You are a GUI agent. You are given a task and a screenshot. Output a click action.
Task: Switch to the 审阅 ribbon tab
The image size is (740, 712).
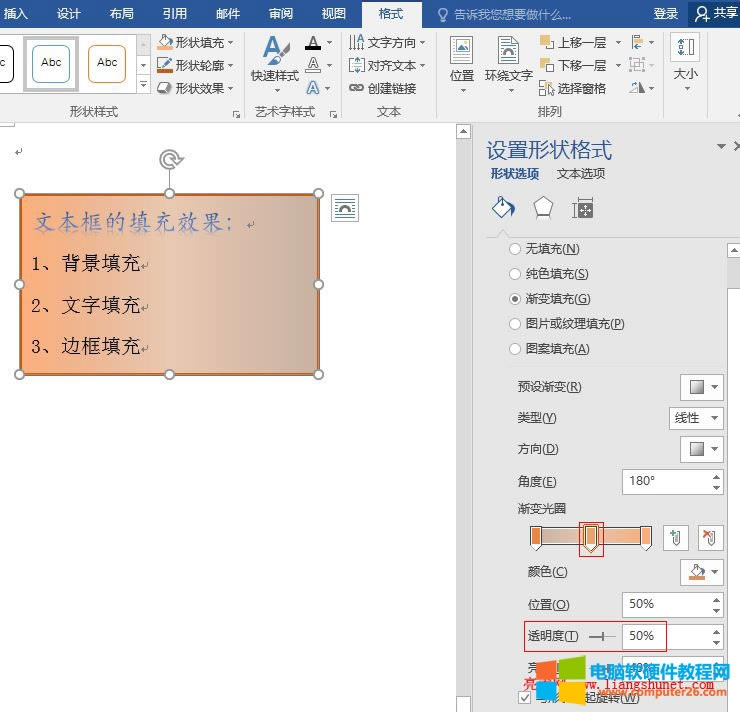click(x=281, y=14)
